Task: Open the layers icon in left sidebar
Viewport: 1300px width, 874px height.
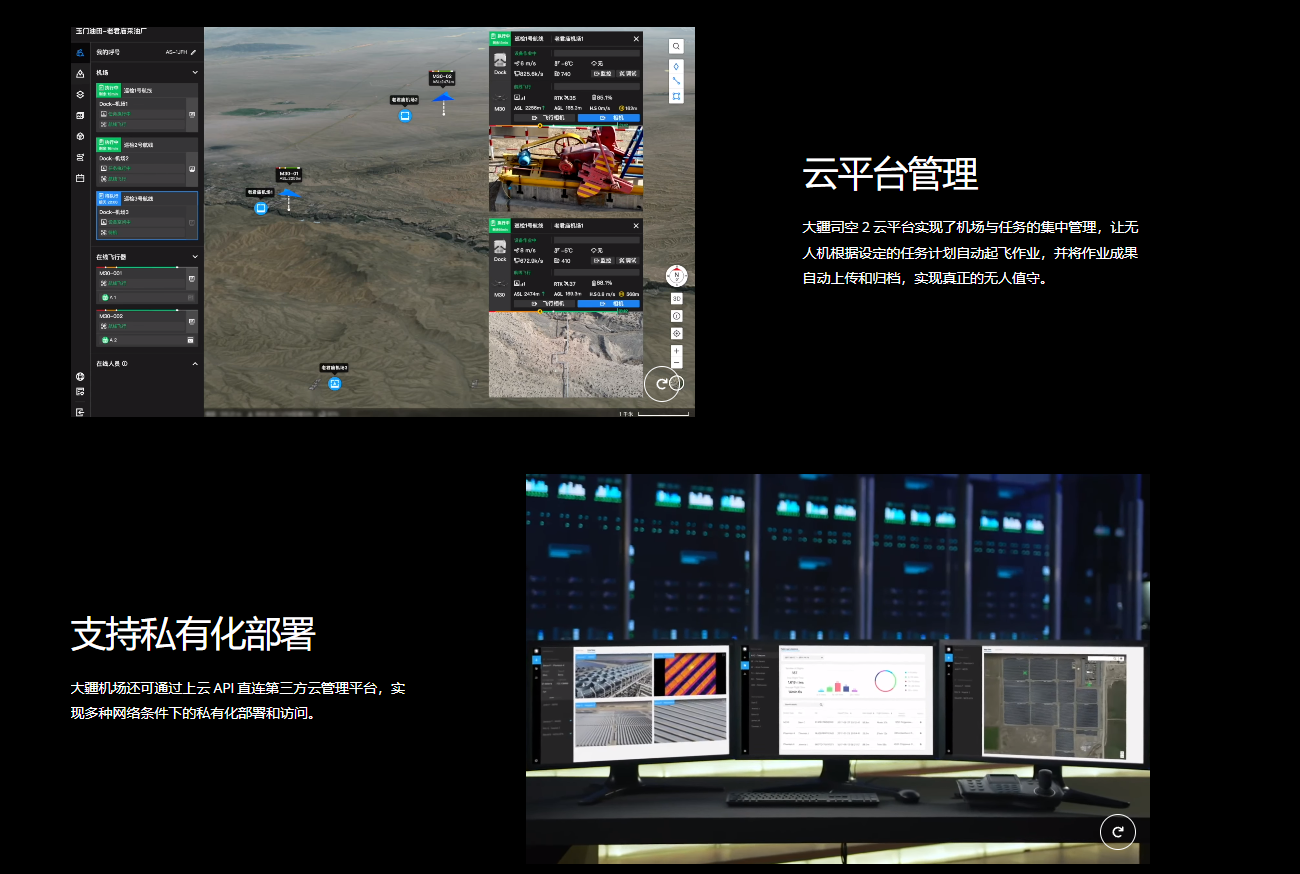Action: click(x=80, y=94)
